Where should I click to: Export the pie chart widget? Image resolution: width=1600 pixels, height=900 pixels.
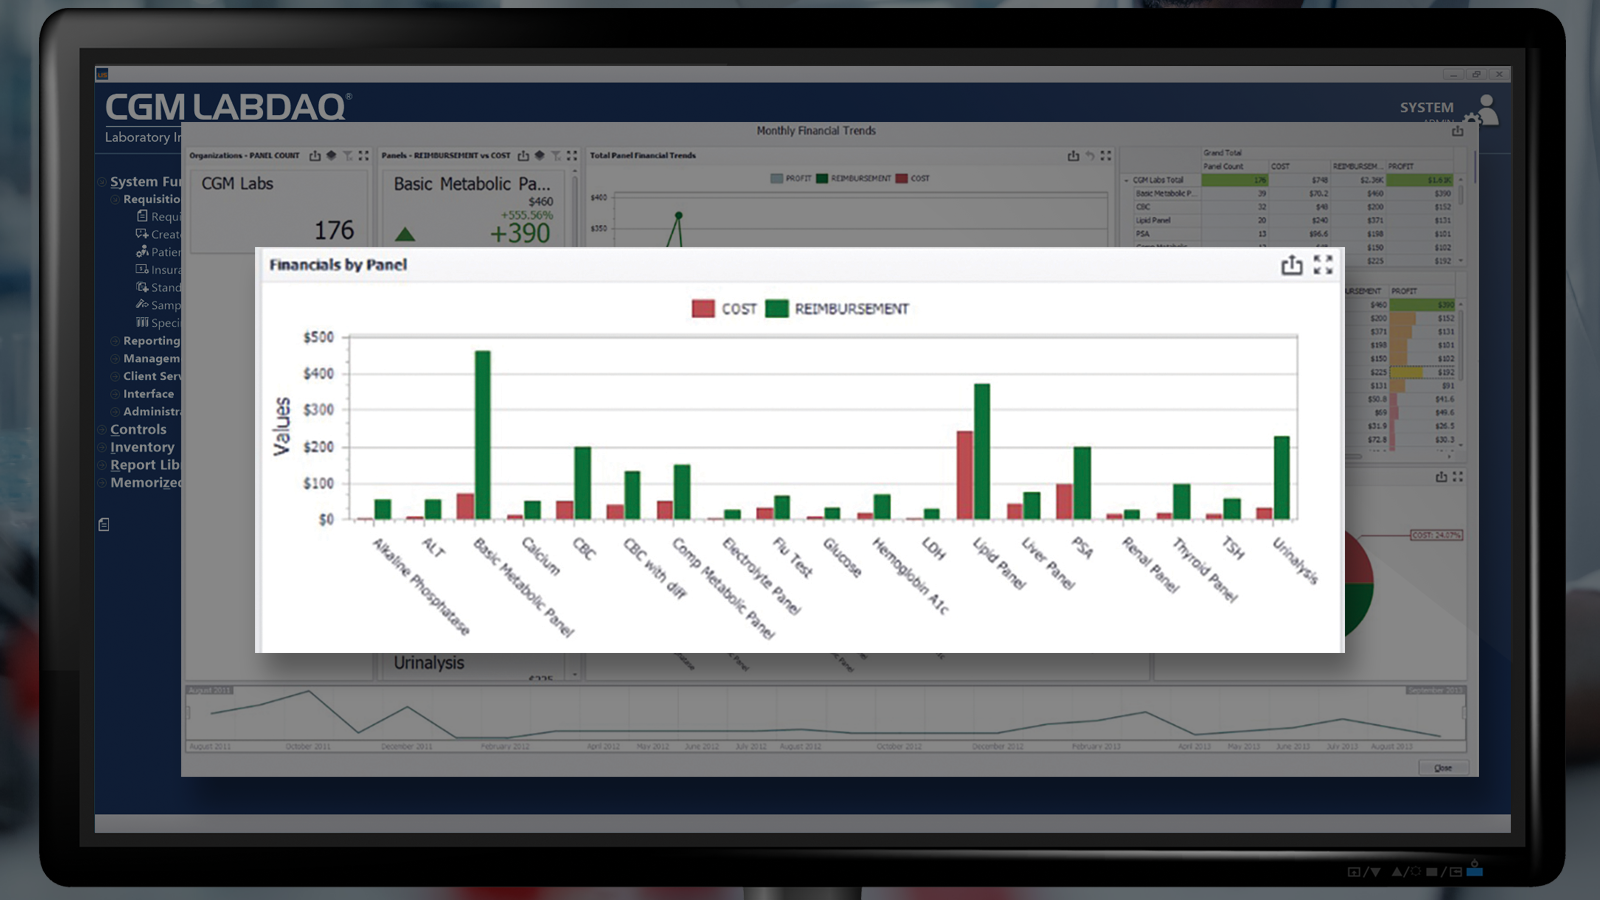tap(1441, 477)
